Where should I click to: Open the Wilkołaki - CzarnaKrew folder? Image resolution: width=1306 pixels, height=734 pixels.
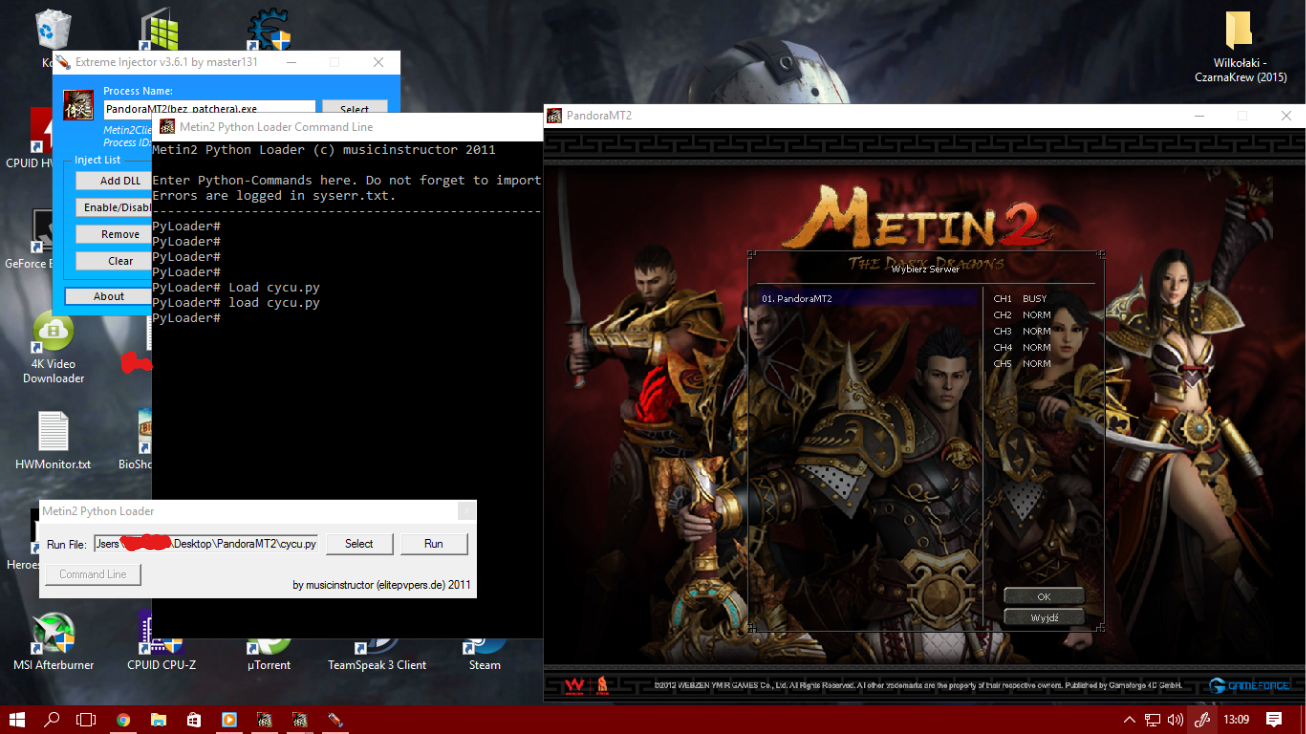coord(1240,47)
